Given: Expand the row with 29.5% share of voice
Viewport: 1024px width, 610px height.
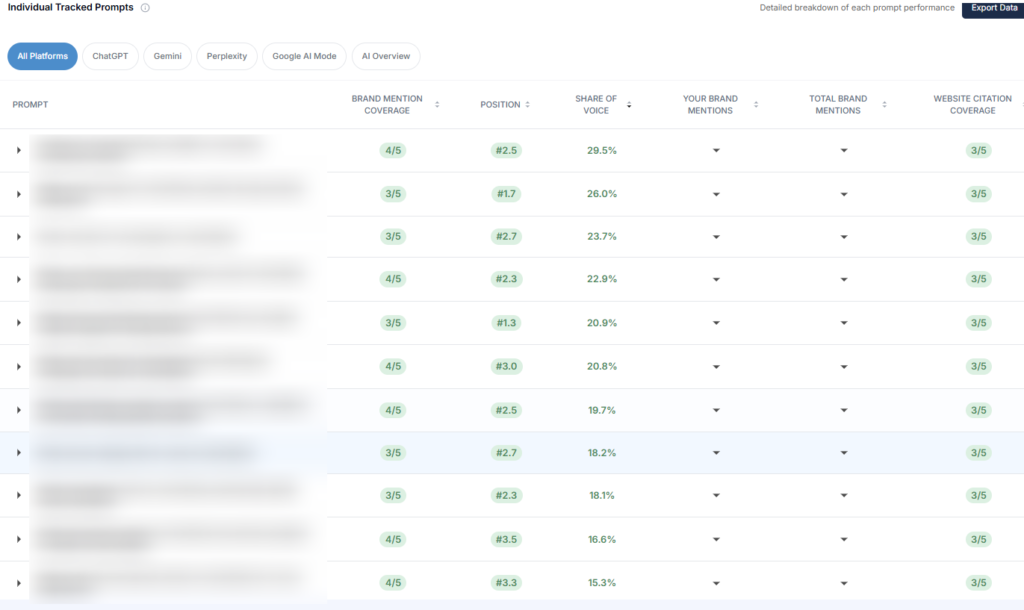Looking at the screenshot, I should [x=18, y=150].
